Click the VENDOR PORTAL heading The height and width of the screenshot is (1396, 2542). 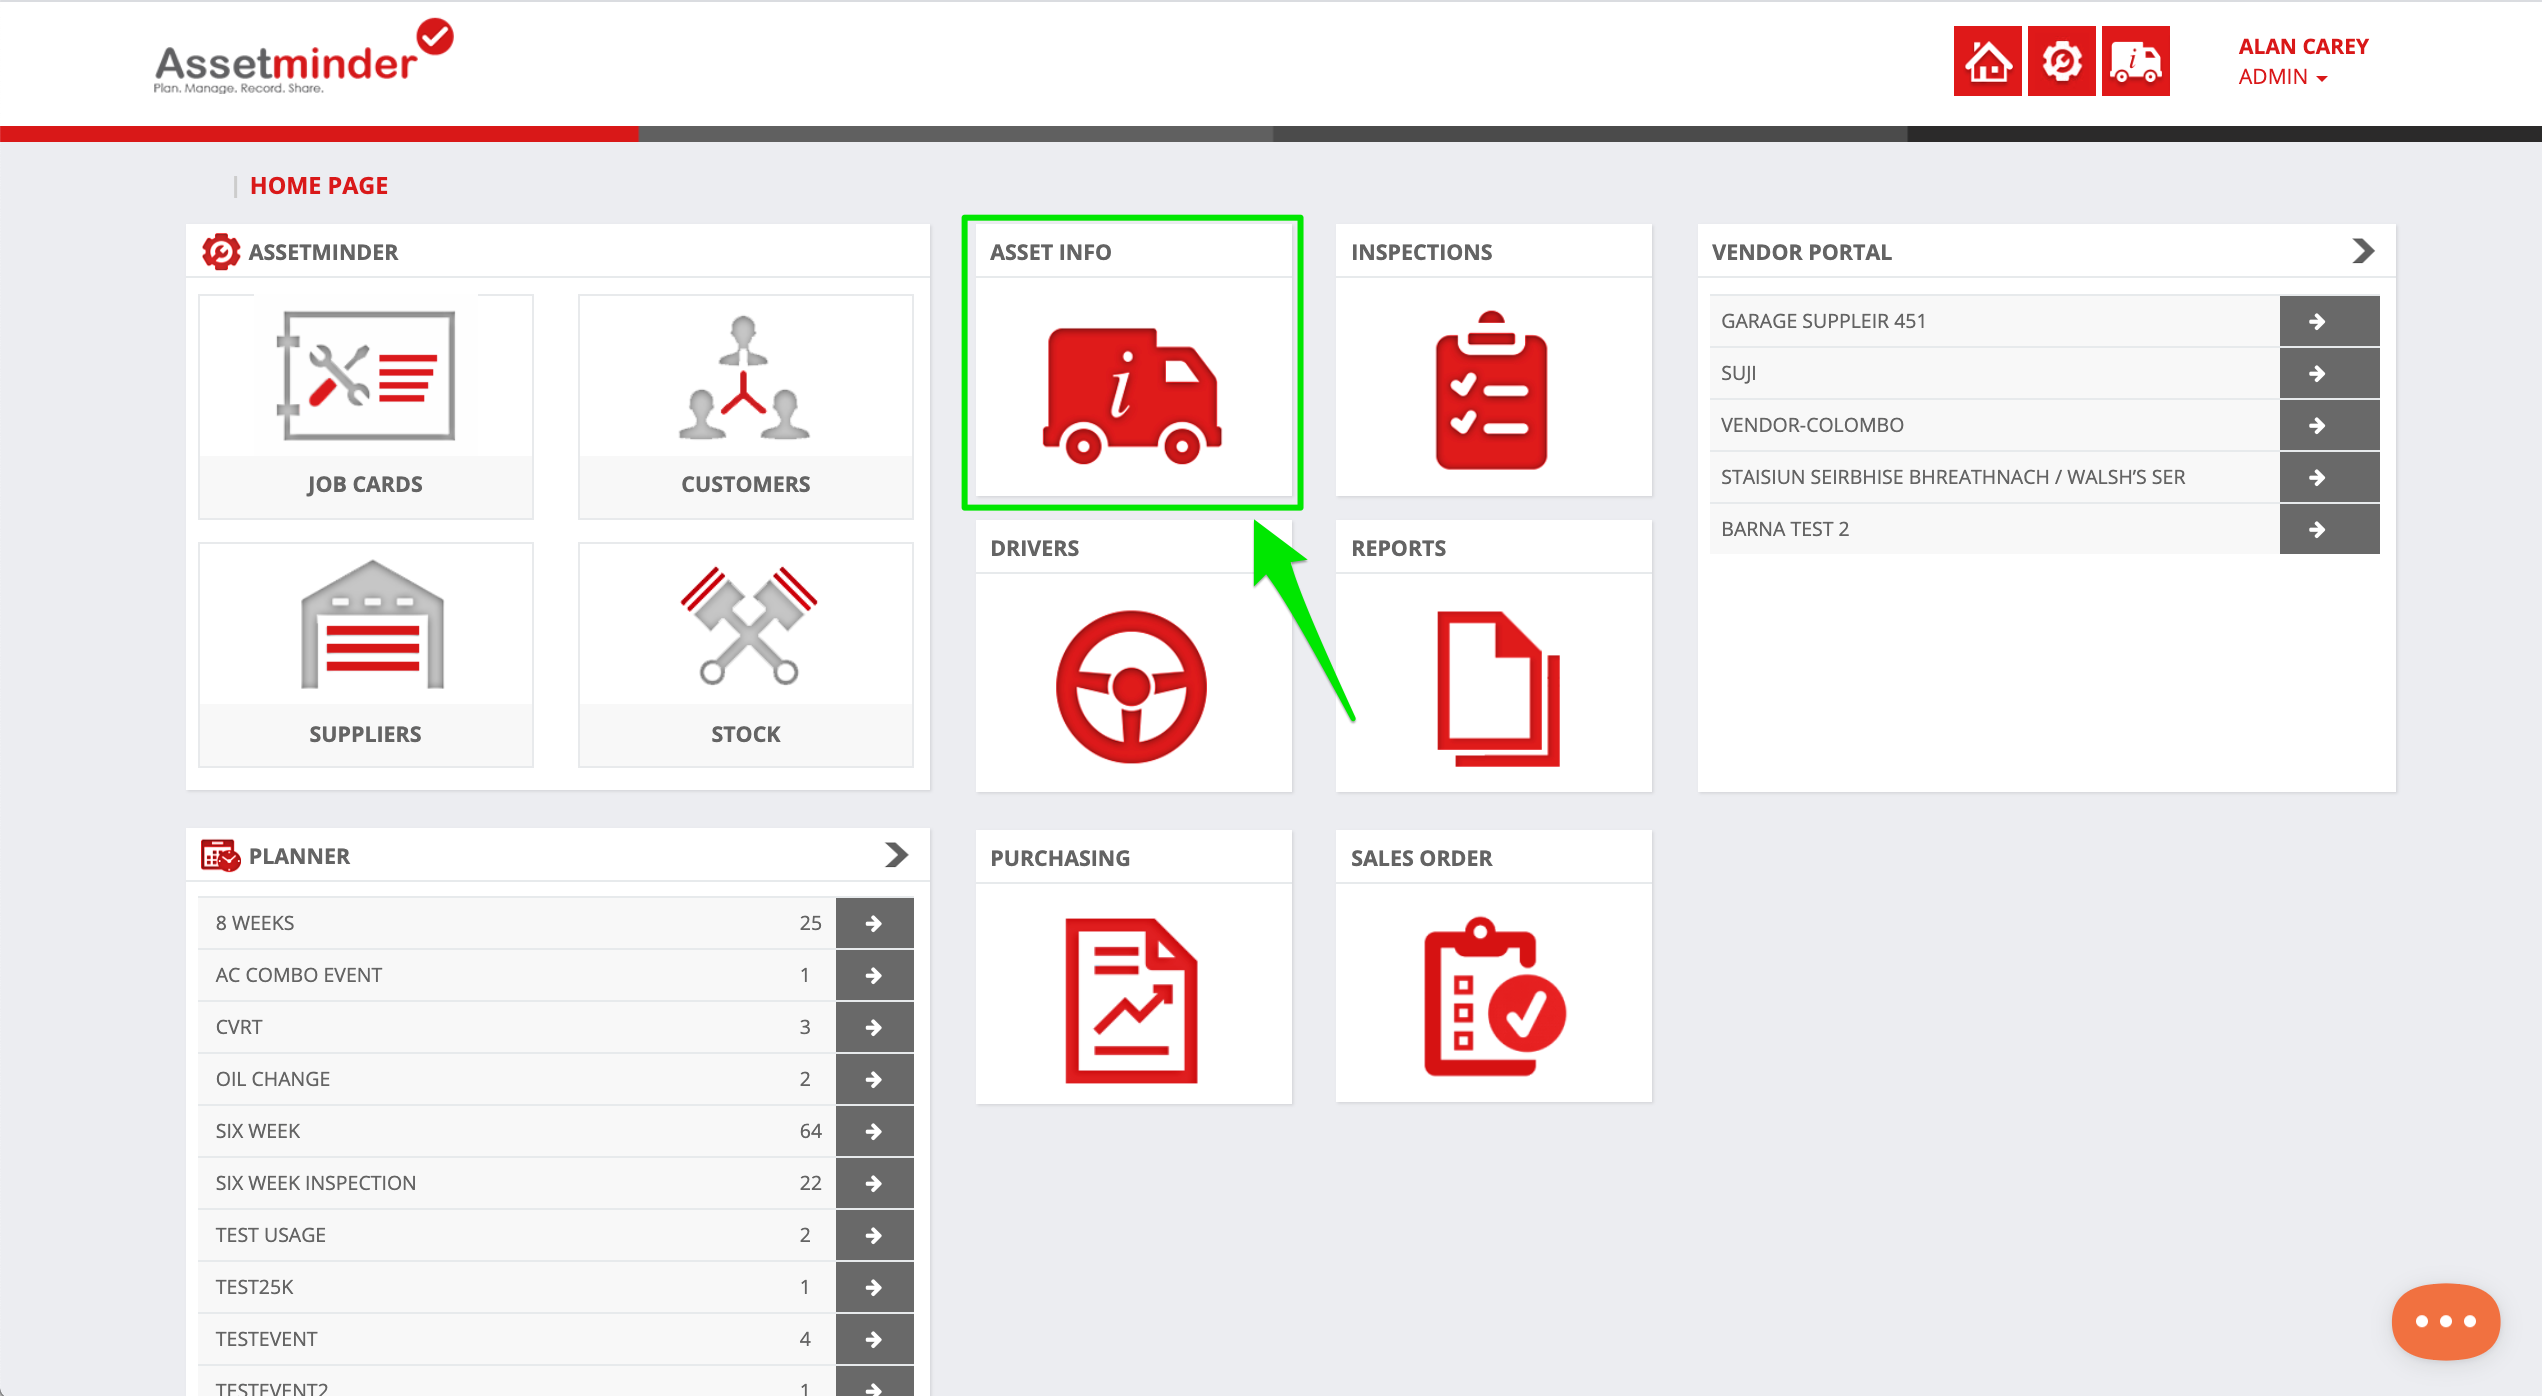pyautogui.click(x=1801, y=252)
